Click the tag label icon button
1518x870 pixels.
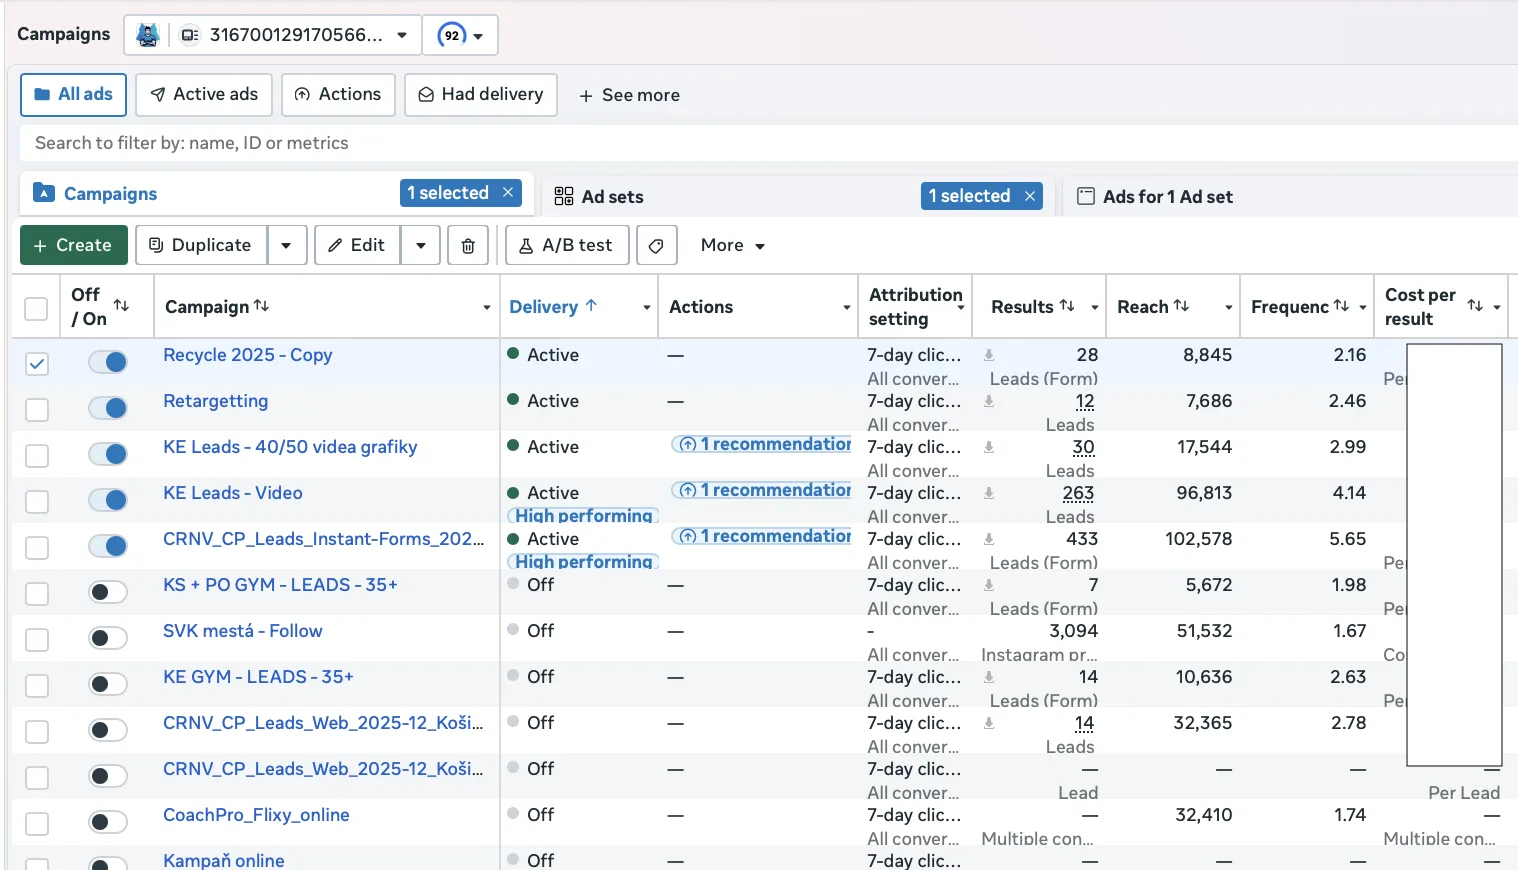pyautogui.click(x=656, y=245)
